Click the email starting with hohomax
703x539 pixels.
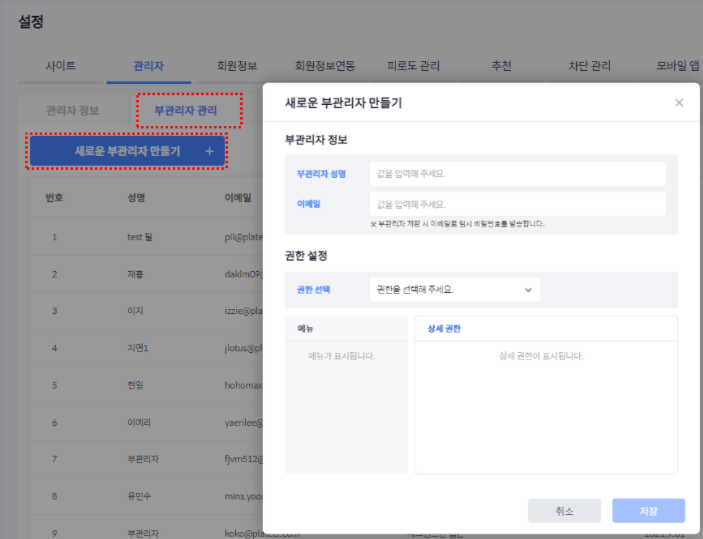243,385
